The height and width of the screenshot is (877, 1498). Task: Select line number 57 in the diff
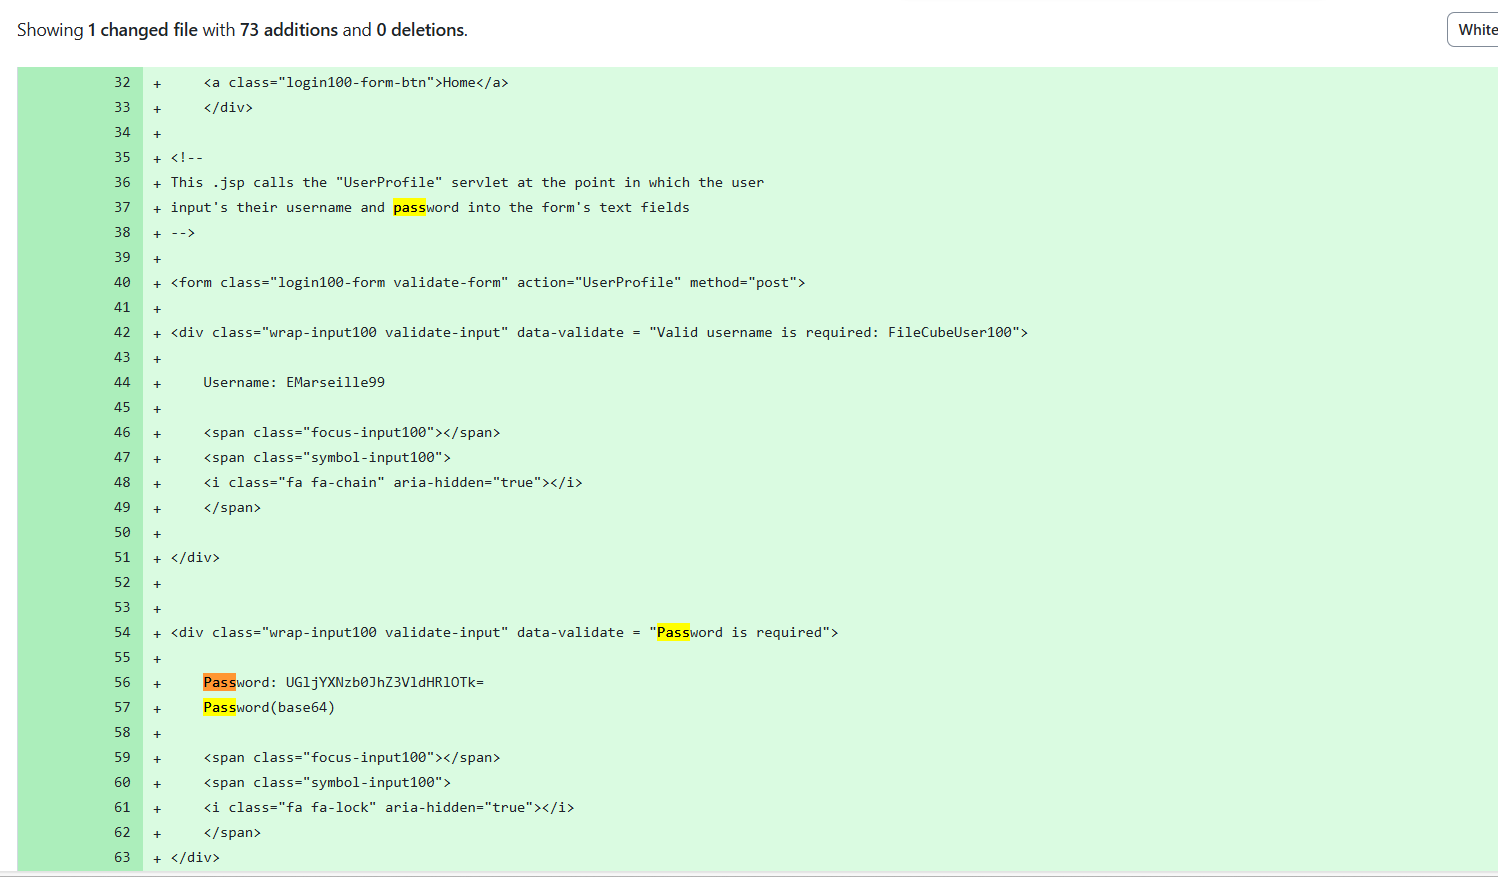[x=122, y=707]
